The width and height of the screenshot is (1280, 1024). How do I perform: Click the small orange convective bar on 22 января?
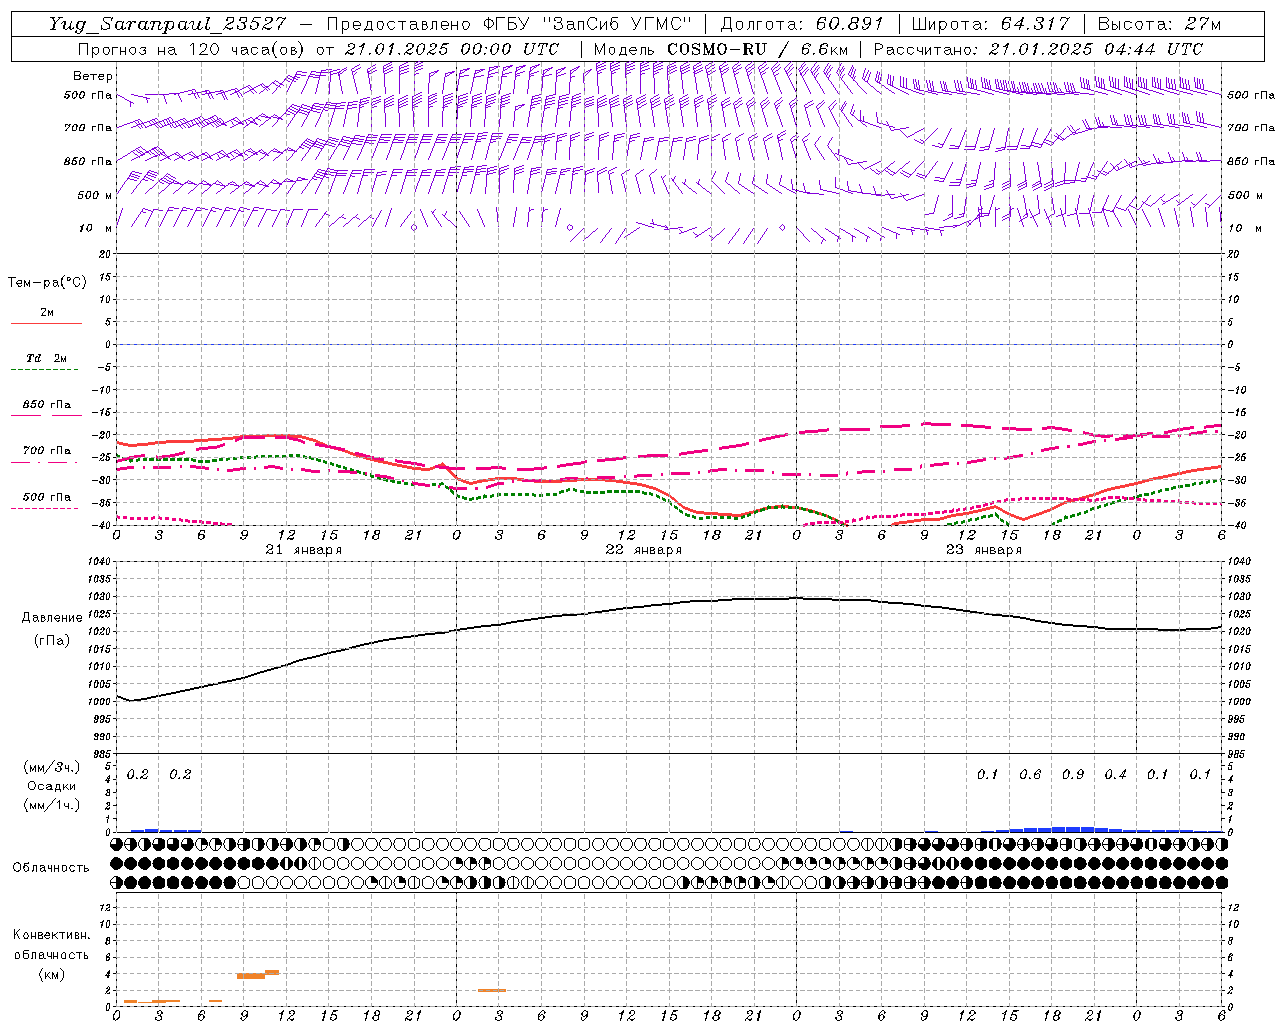[x=491, y=990]
